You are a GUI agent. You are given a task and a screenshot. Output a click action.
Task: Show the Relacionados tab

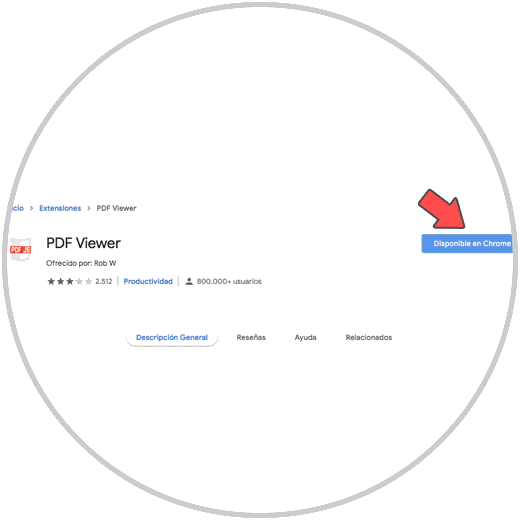369,337
